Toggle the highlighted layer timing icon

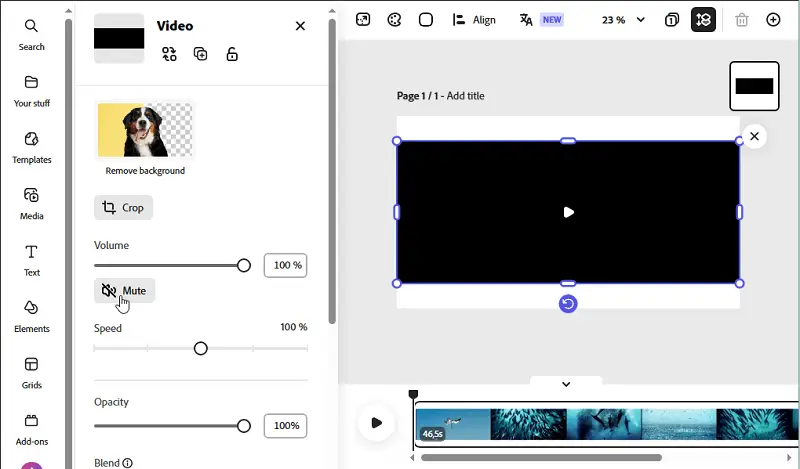(x=703, y=19)
